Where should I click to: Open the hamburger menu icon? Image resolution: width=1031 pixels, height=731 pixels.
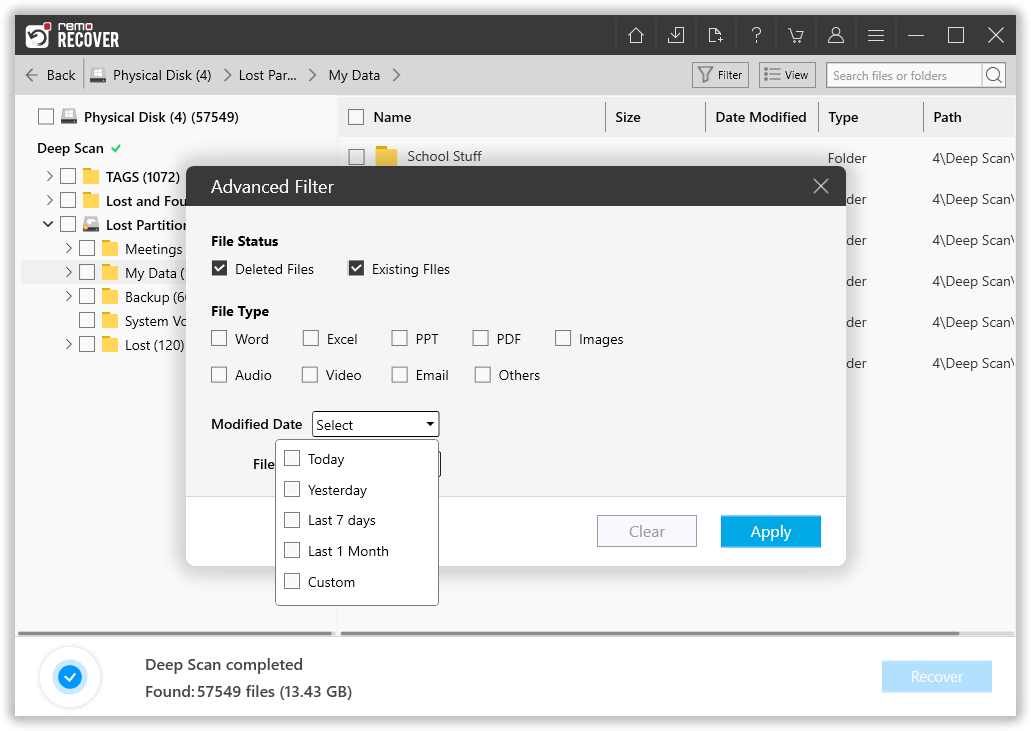coord(876,35)
